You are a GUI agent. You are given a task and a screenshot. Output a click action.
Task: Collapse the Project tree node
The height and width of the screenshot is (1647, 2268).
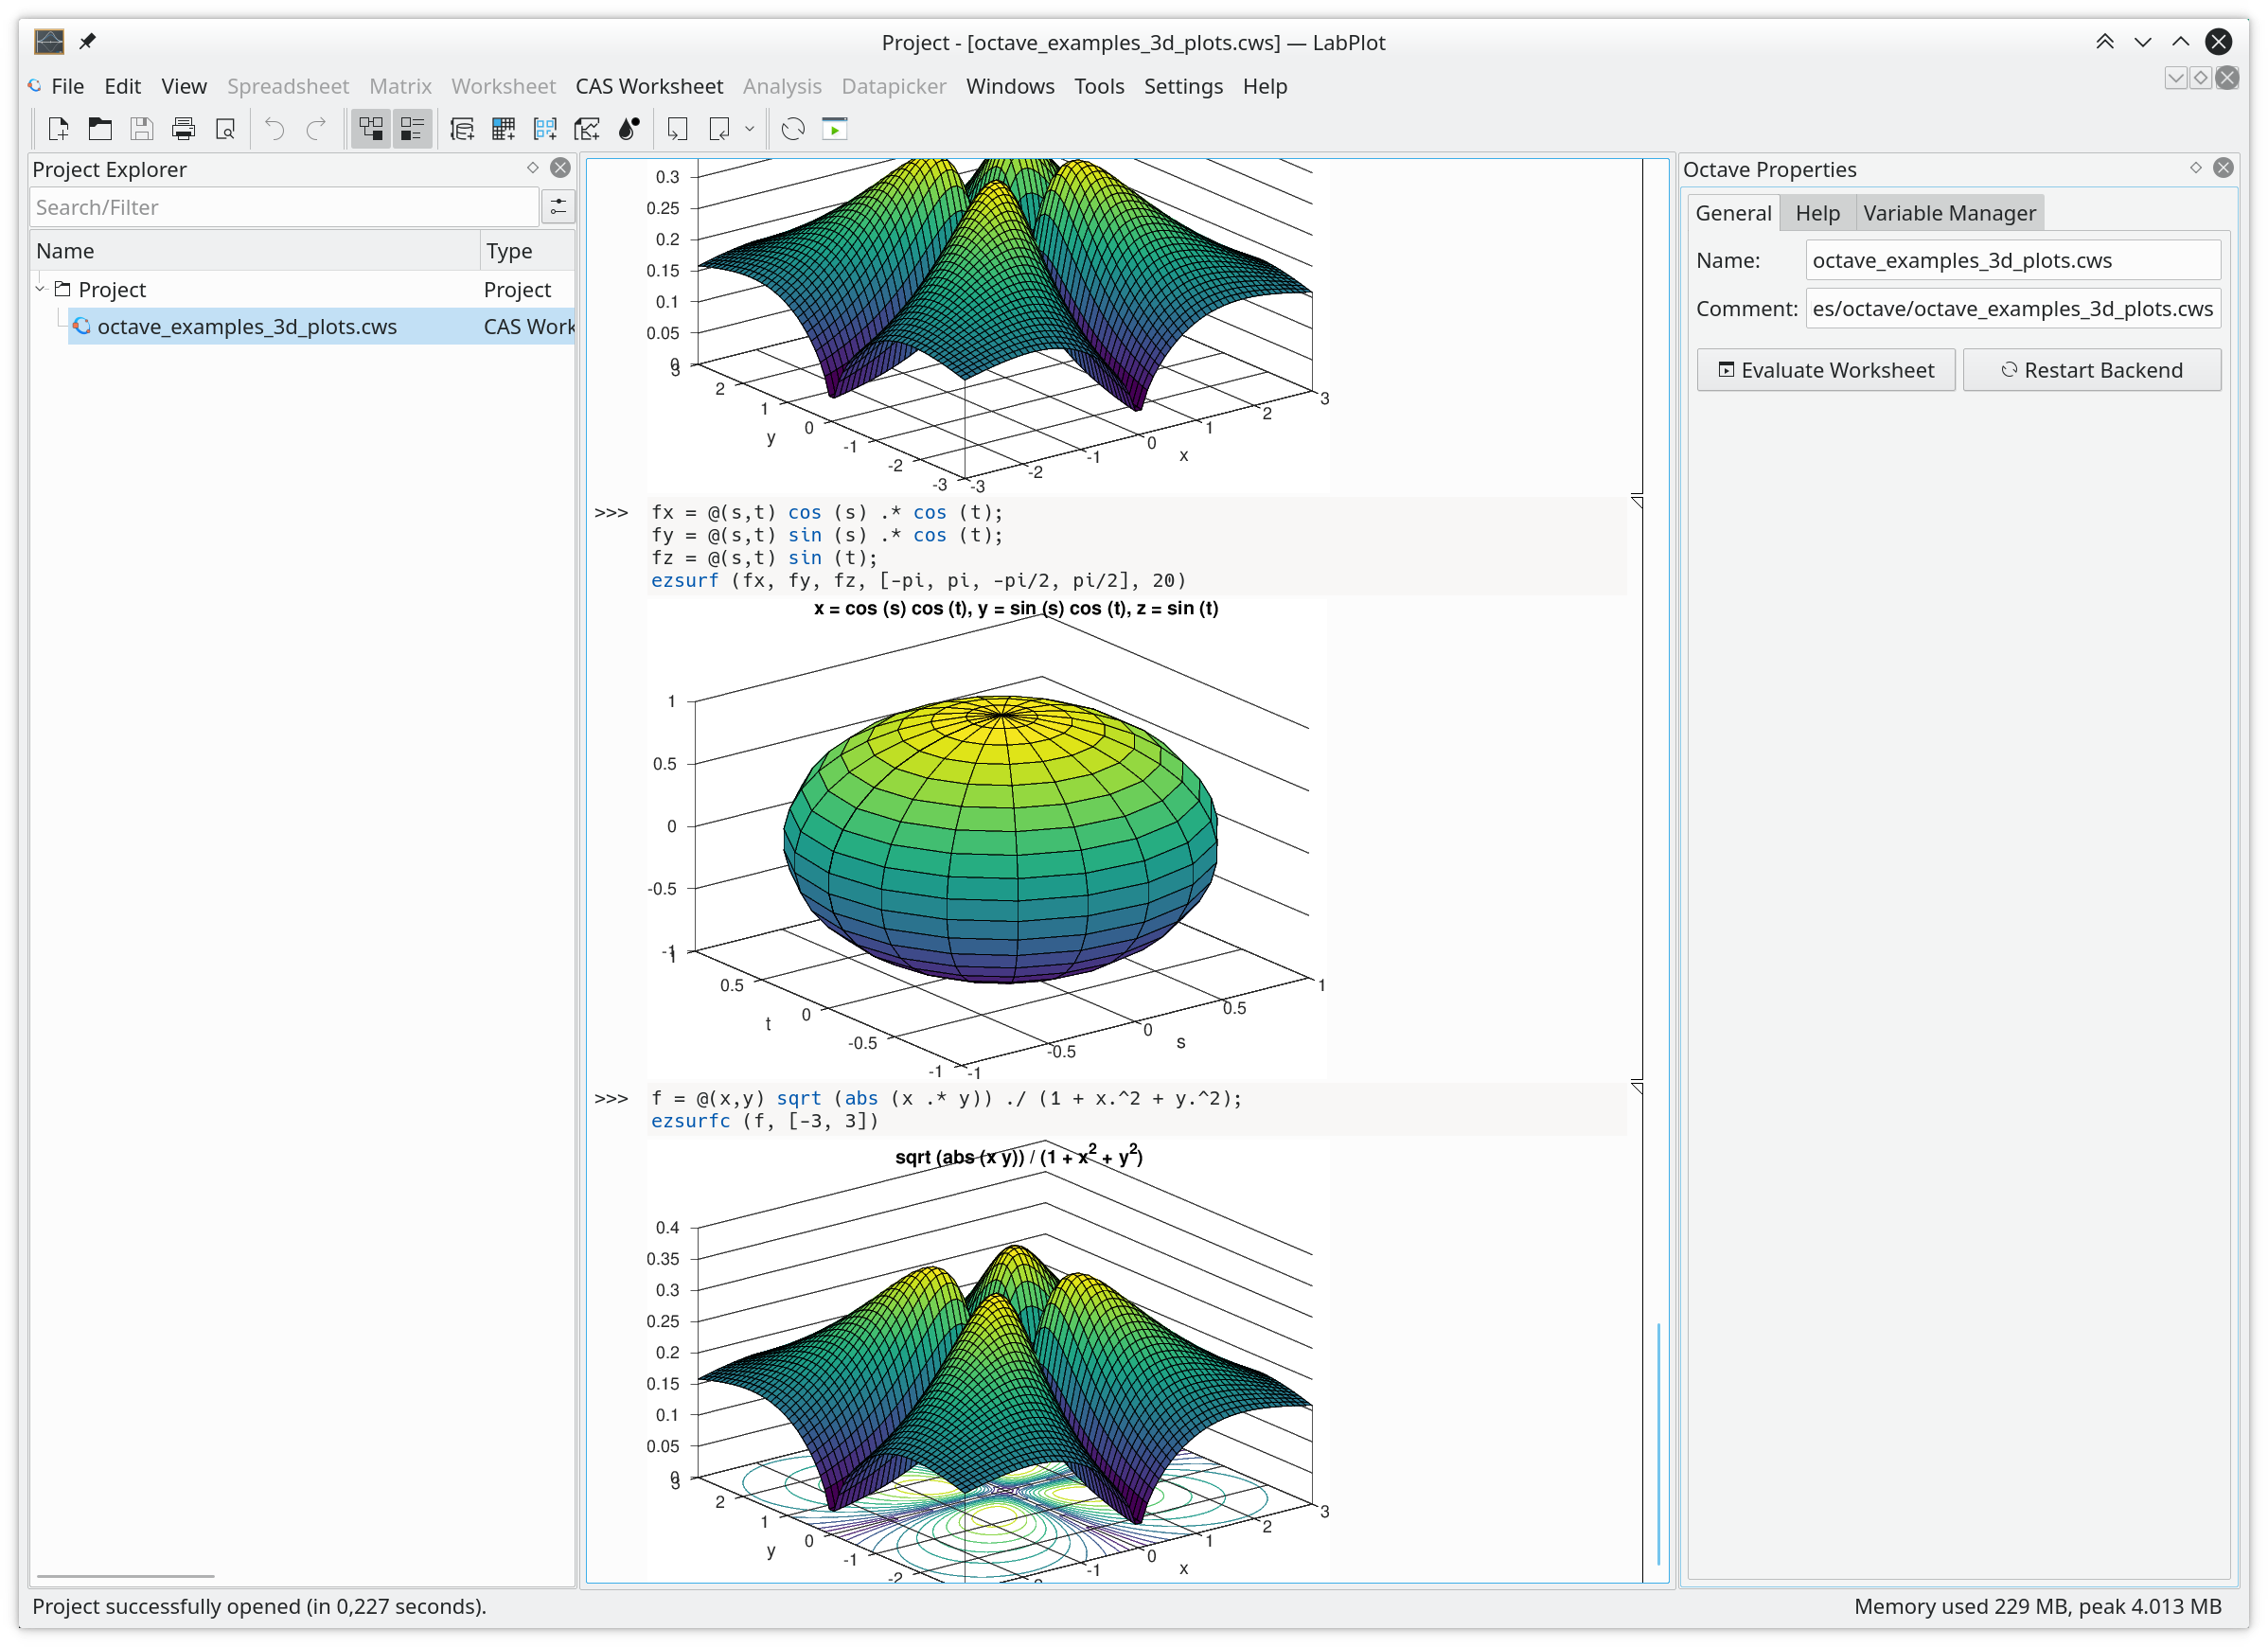tap(41, 289)
